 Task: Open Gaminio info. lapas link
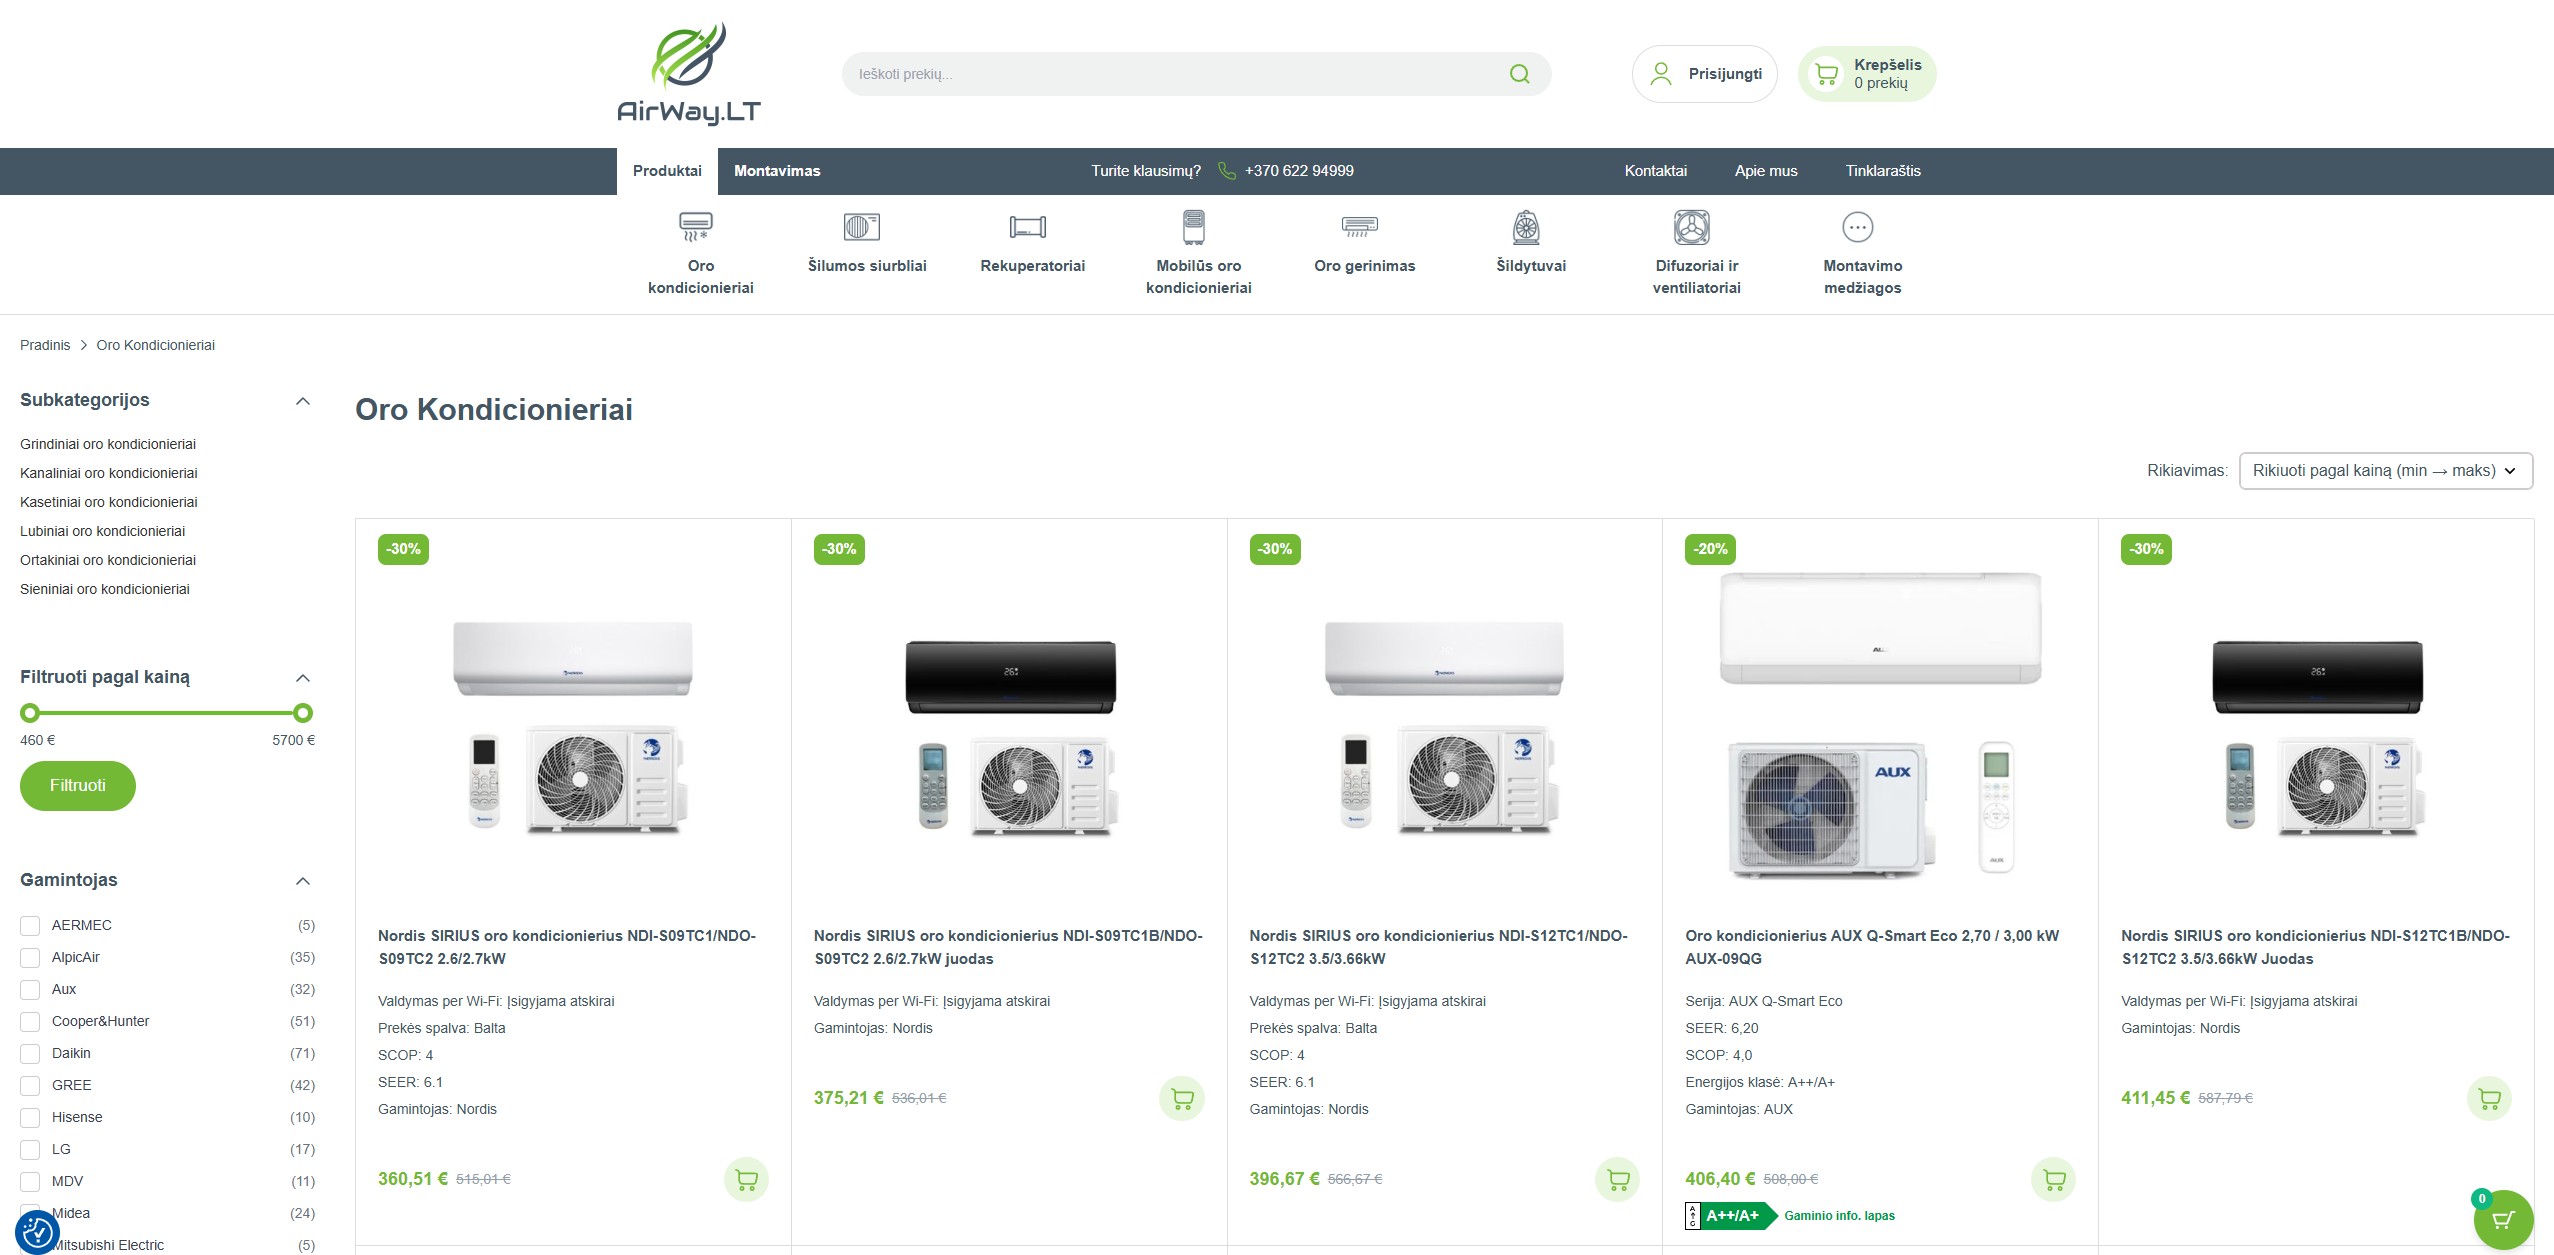click(1839, 1216)
